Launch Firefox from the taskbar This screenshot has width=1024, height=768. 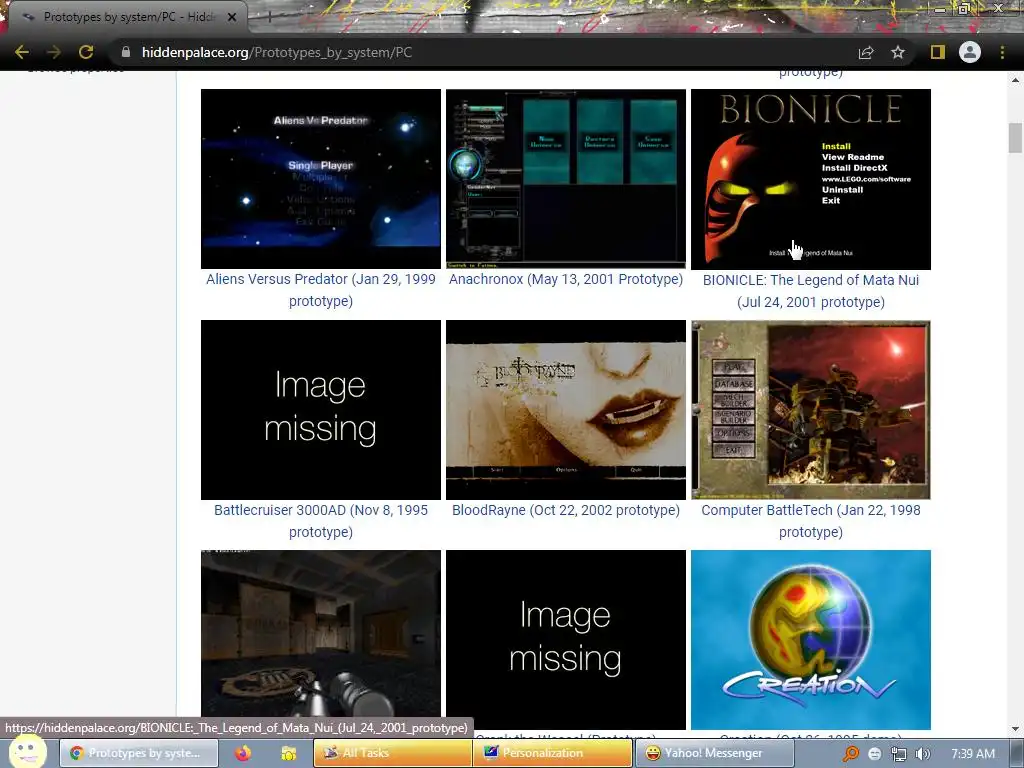(243, 753)
